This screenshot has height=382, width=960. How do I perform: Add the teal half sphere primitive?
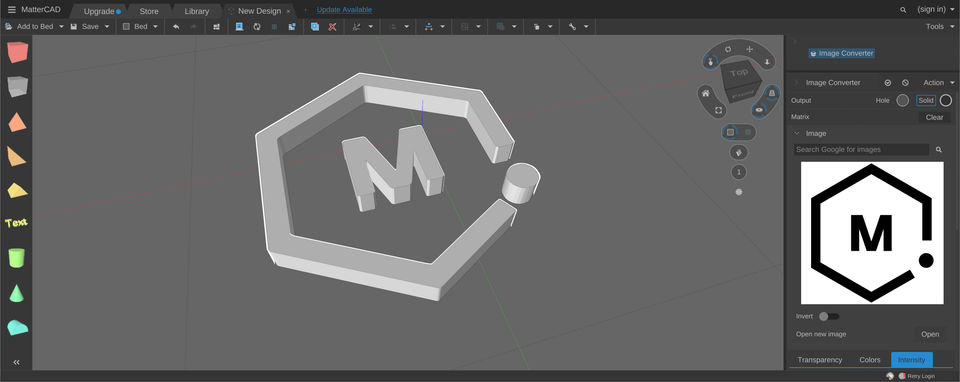click(17, 327)
